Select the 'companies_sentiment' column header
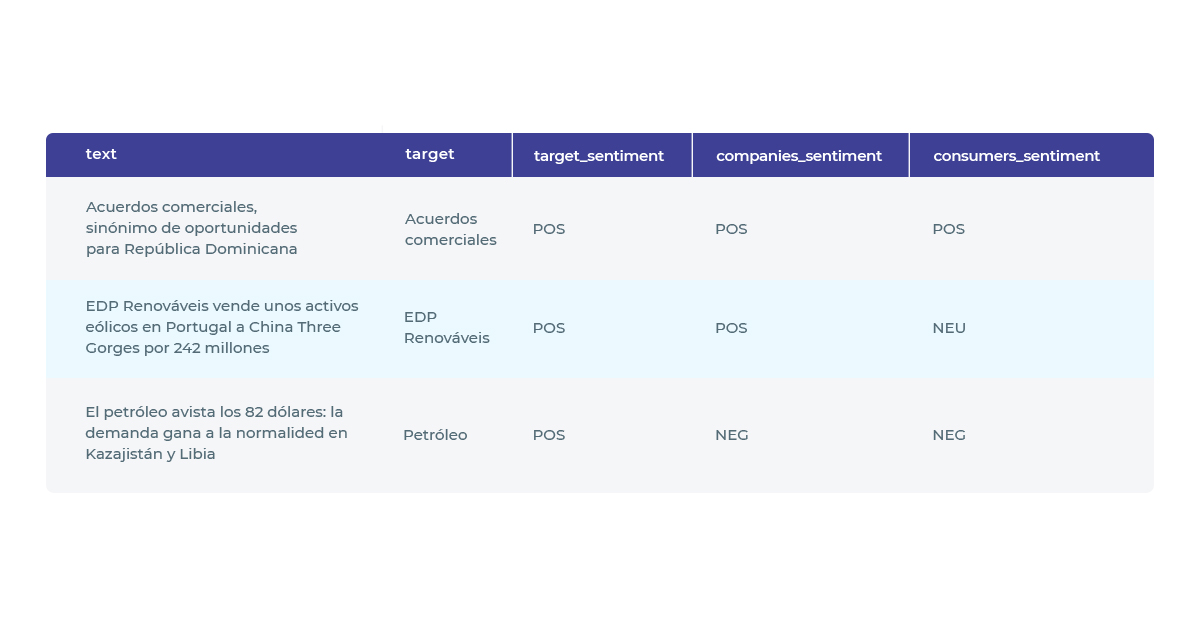 [799, 156]
